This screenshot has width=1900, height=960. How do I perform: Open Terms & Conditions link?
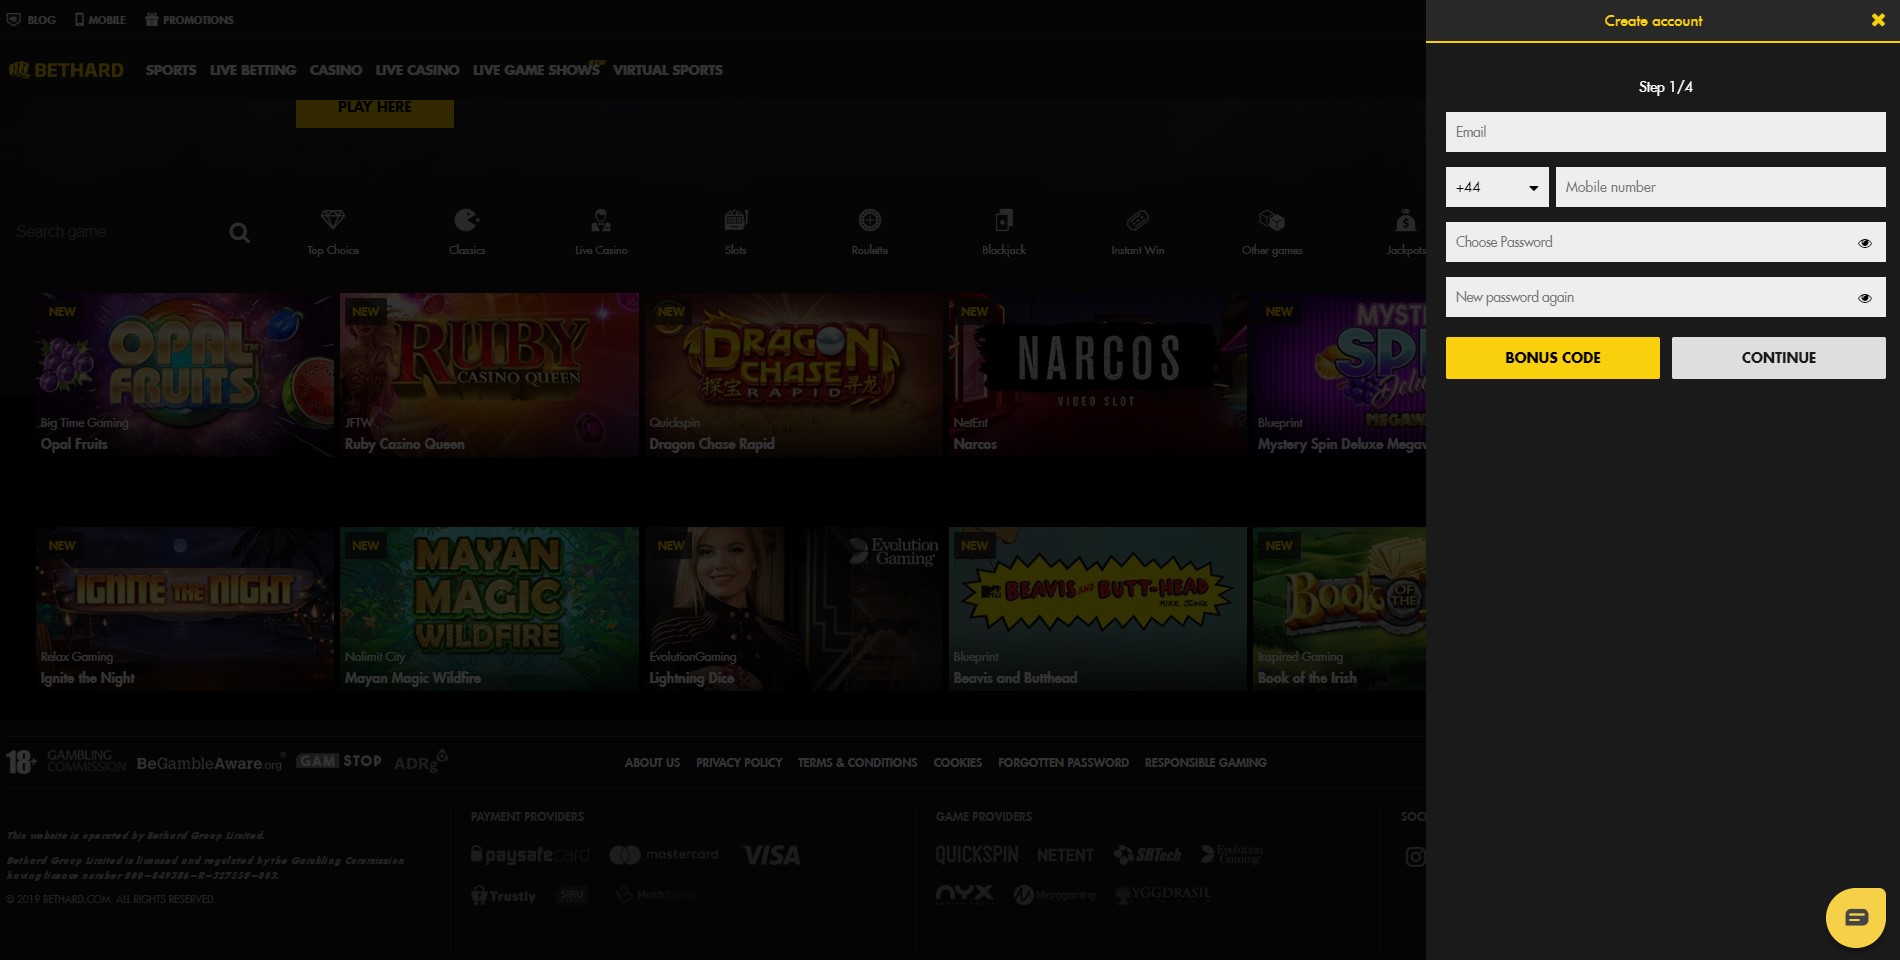coord(857,763)
